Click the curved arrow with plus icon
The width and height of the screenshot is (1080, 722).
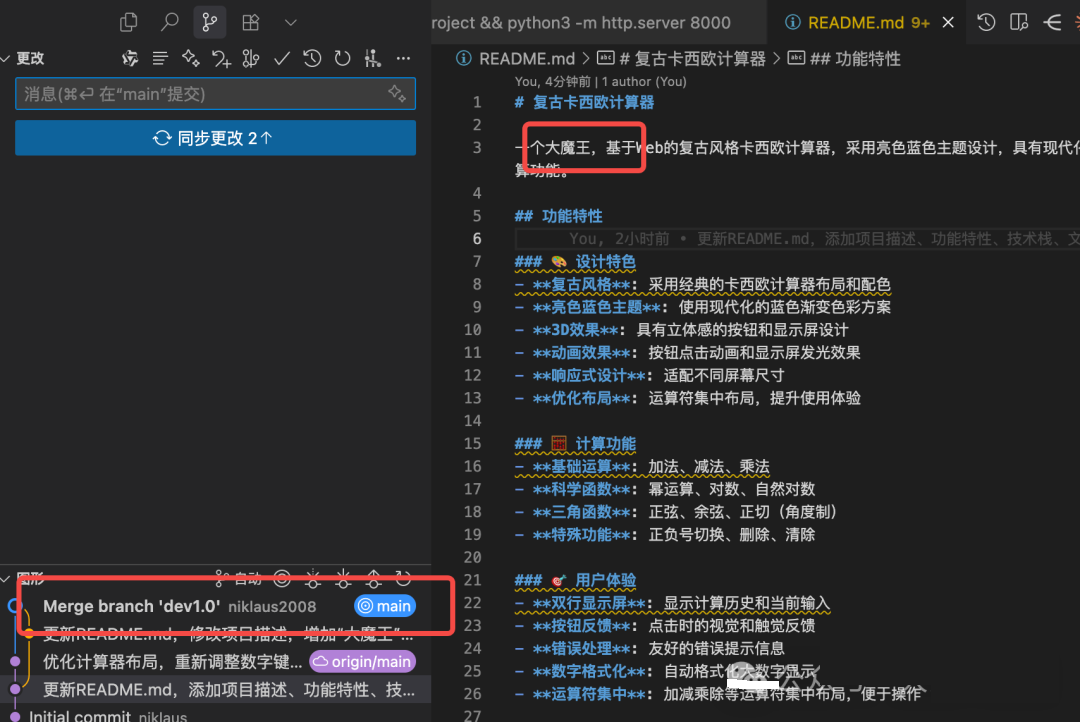point(221,59)
